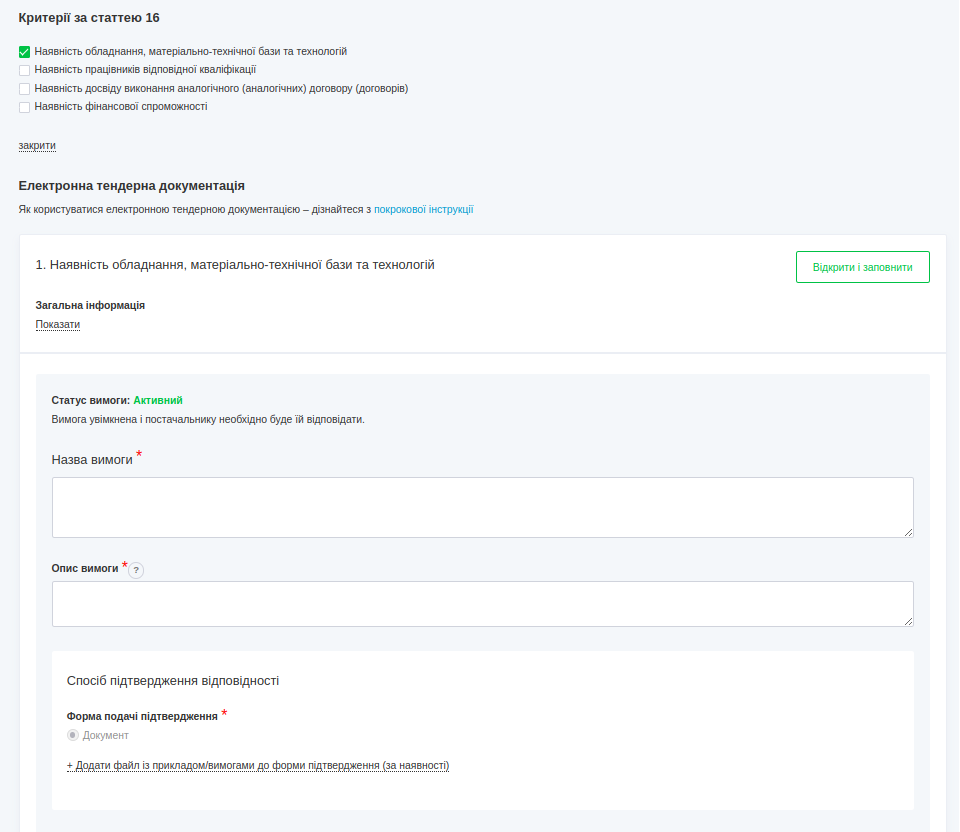Viewport: 960px width, 832px height.
Task: Click the help question mark beside Опис вимоги
Action: point(136,570)
